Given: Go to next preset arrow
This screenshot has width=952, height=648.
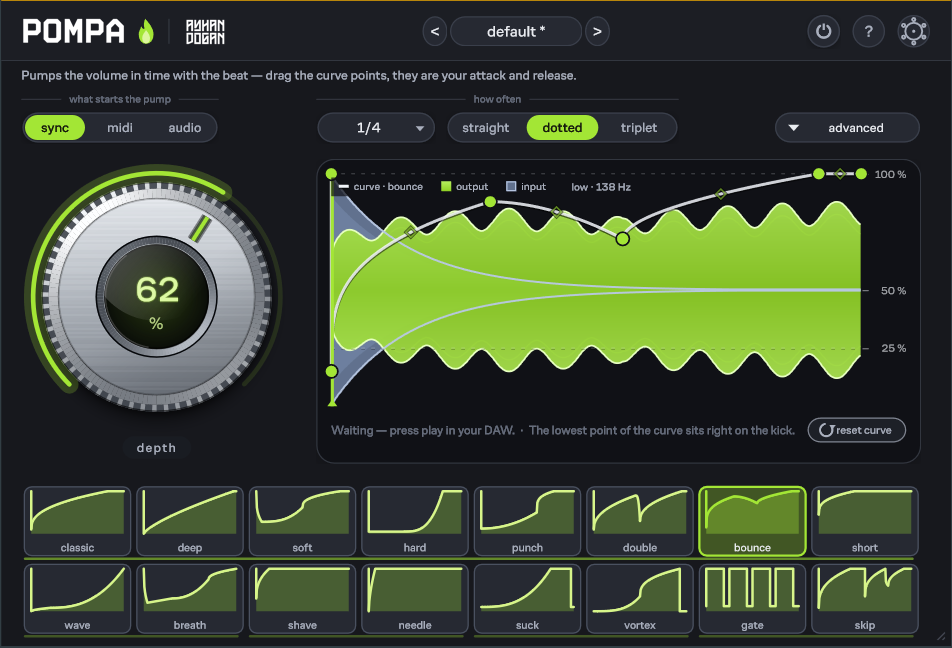Looking at the screenshot, I should pyautogui.click(x=597, y=31).
